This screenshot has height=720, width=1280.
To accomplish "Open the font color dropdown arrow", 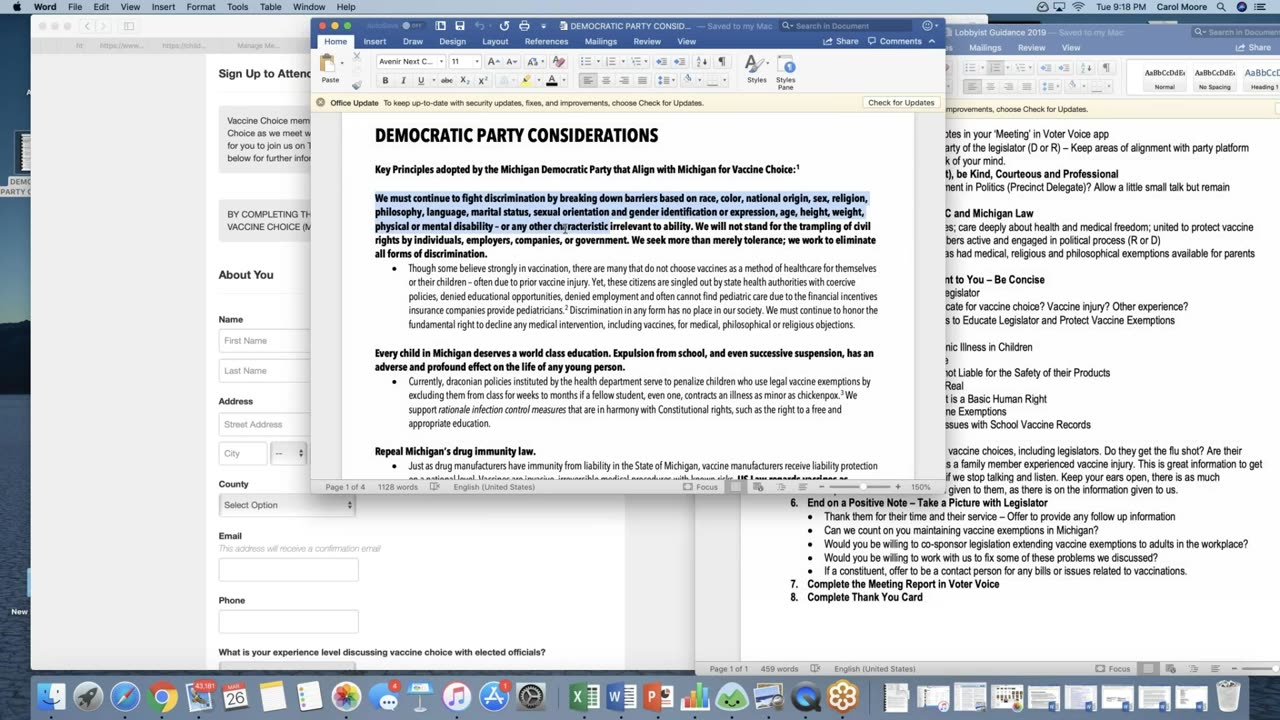I will click(x=563, y=80).
